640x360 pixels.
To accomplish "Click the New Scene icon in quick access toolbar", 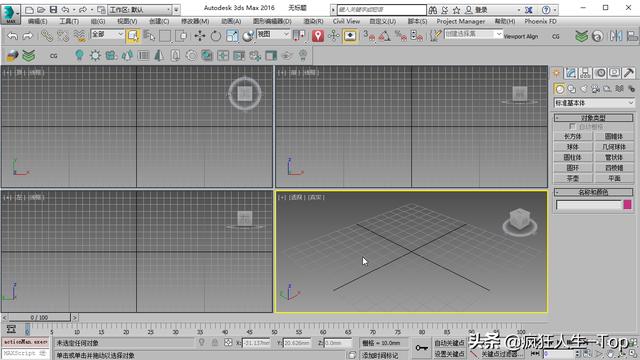I will tap(29, 9).
